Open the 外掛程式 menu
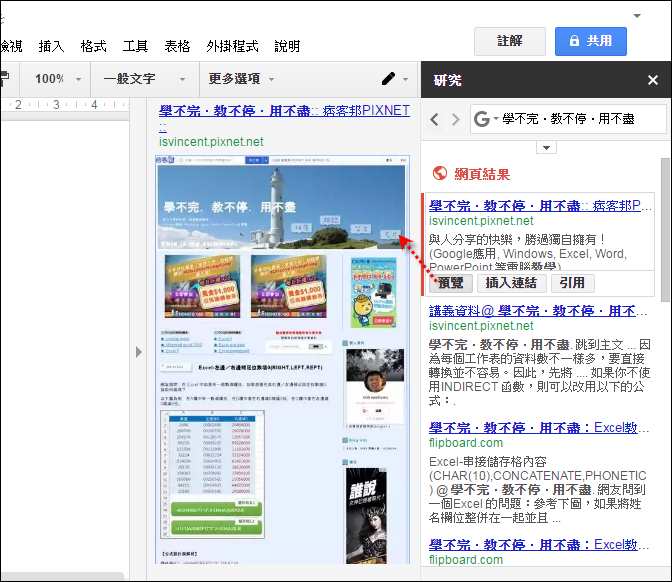Image resolution: width=672 pixels, height=582 pixels. 232,46
